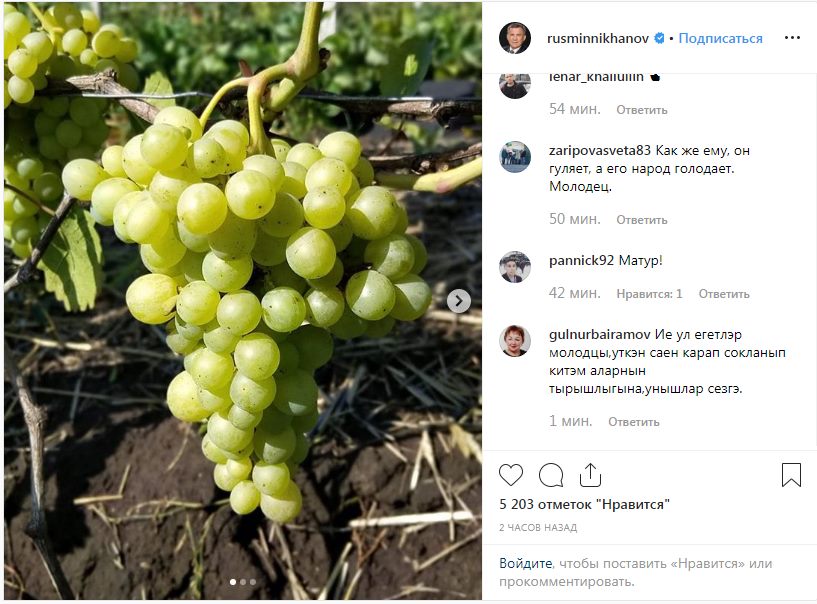Screen dimensions: 817x604
Task: Open gulnurbairamov commenter avatar
Action: click(515, 341)
